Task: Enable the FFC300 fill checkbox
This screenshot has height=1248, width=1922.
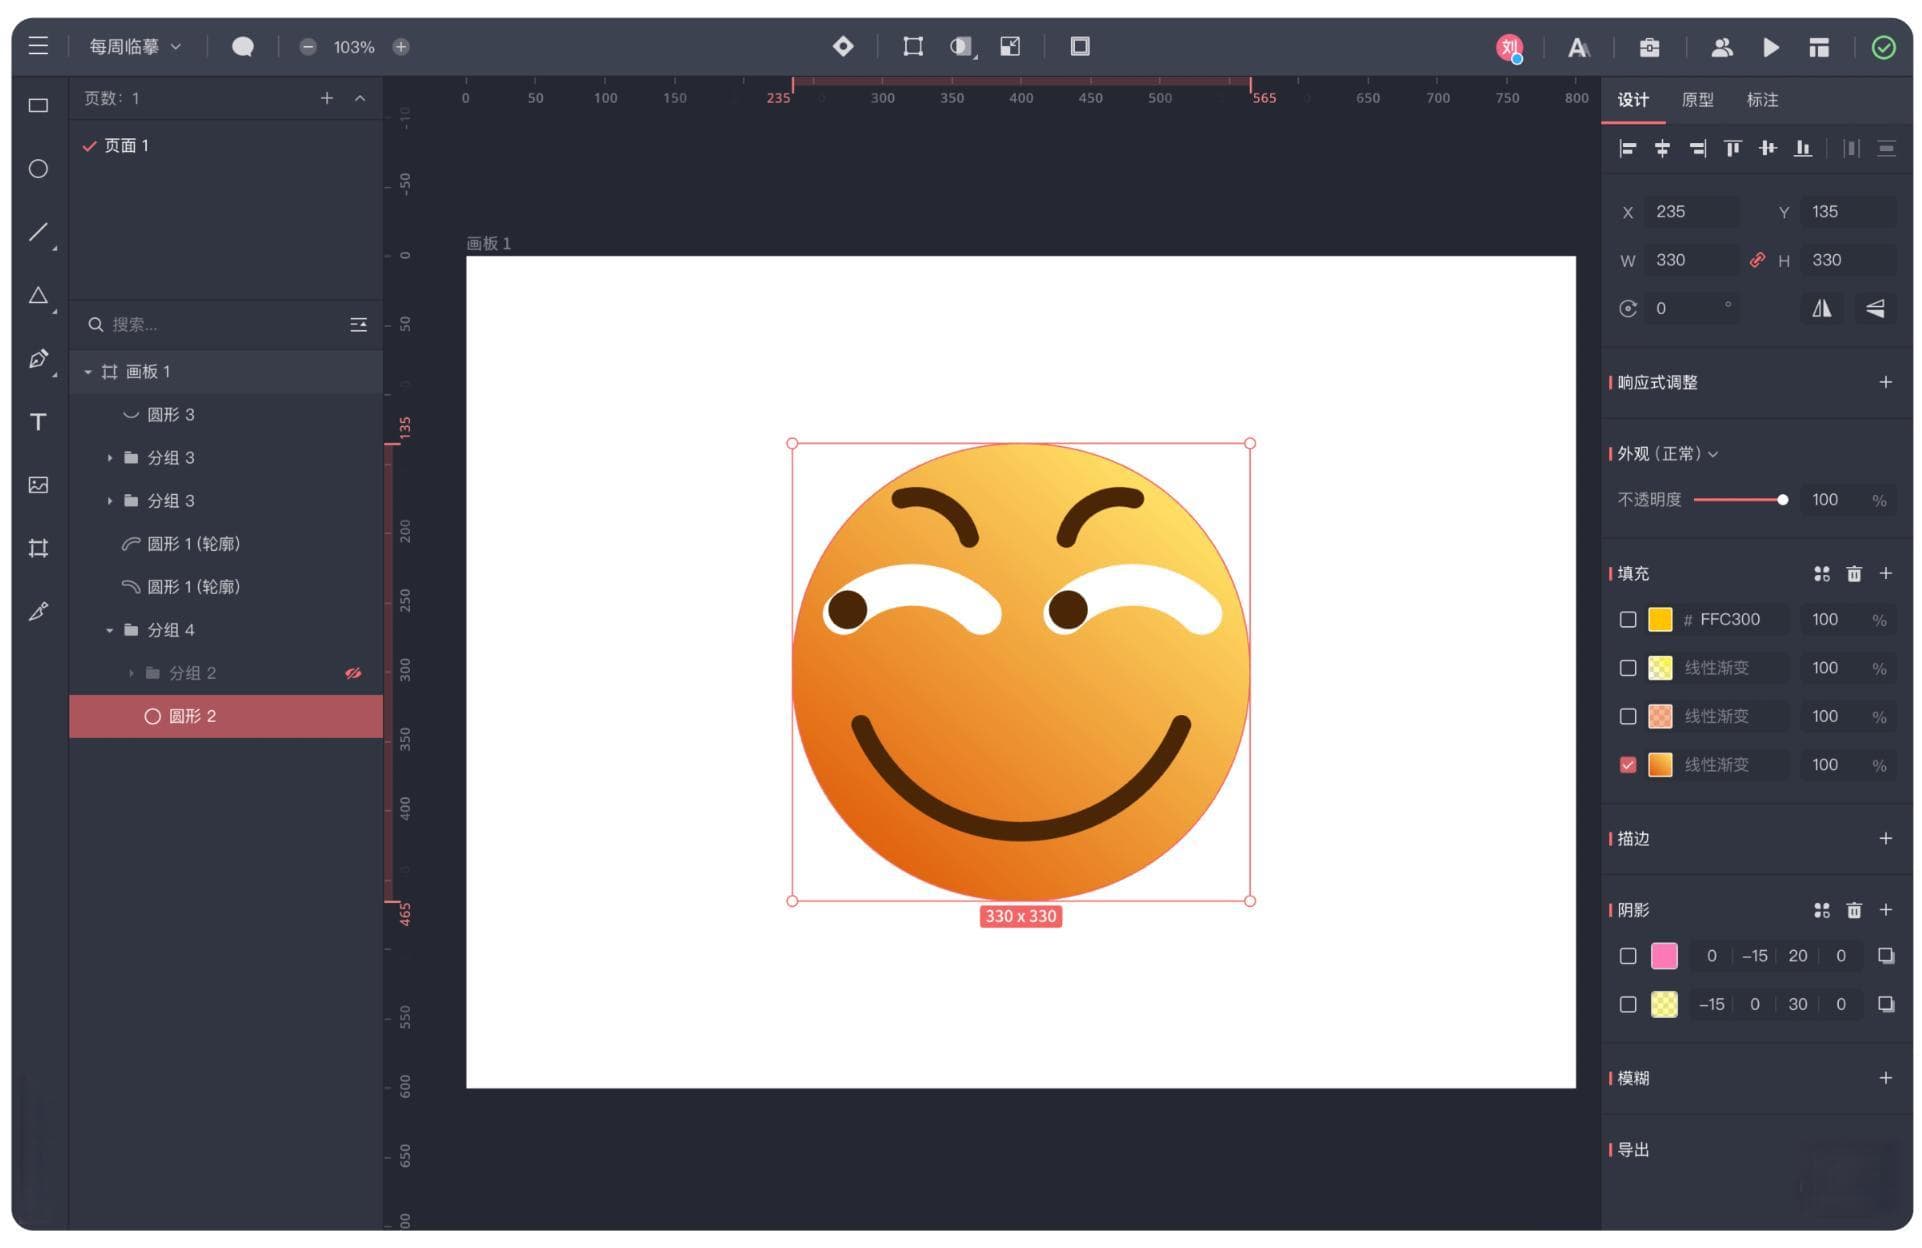Action: (x=1628, y=620)
